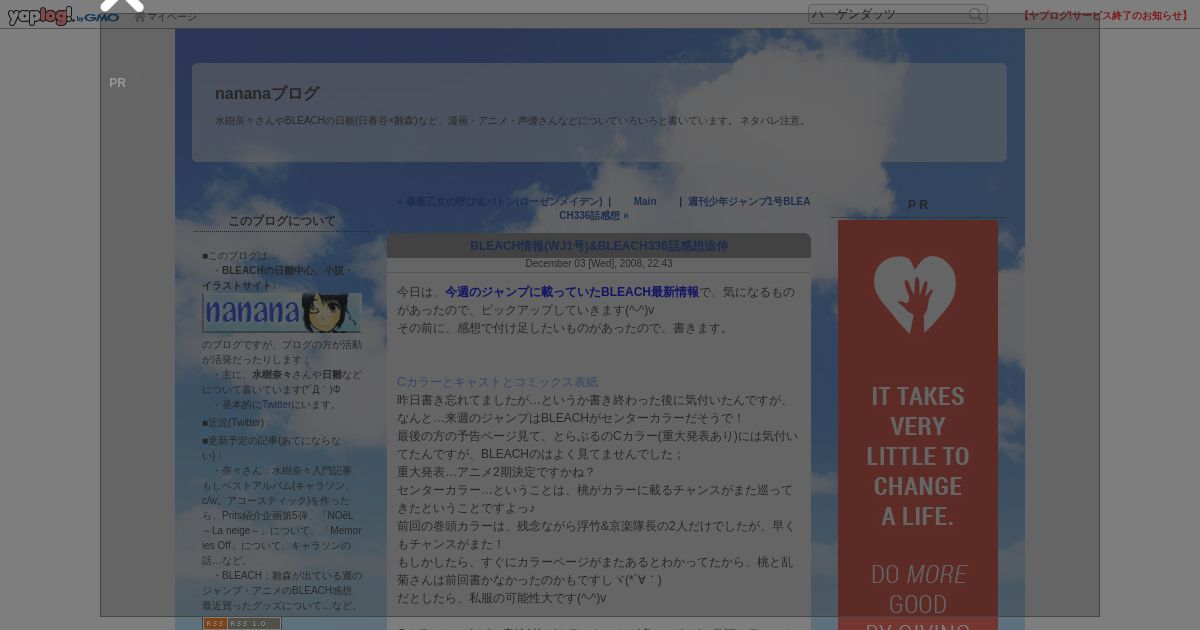Image resolution: width=1200 pixels, height=630 pixels.
Task: Click the P R label above the red ad
Action: [918, 205]
